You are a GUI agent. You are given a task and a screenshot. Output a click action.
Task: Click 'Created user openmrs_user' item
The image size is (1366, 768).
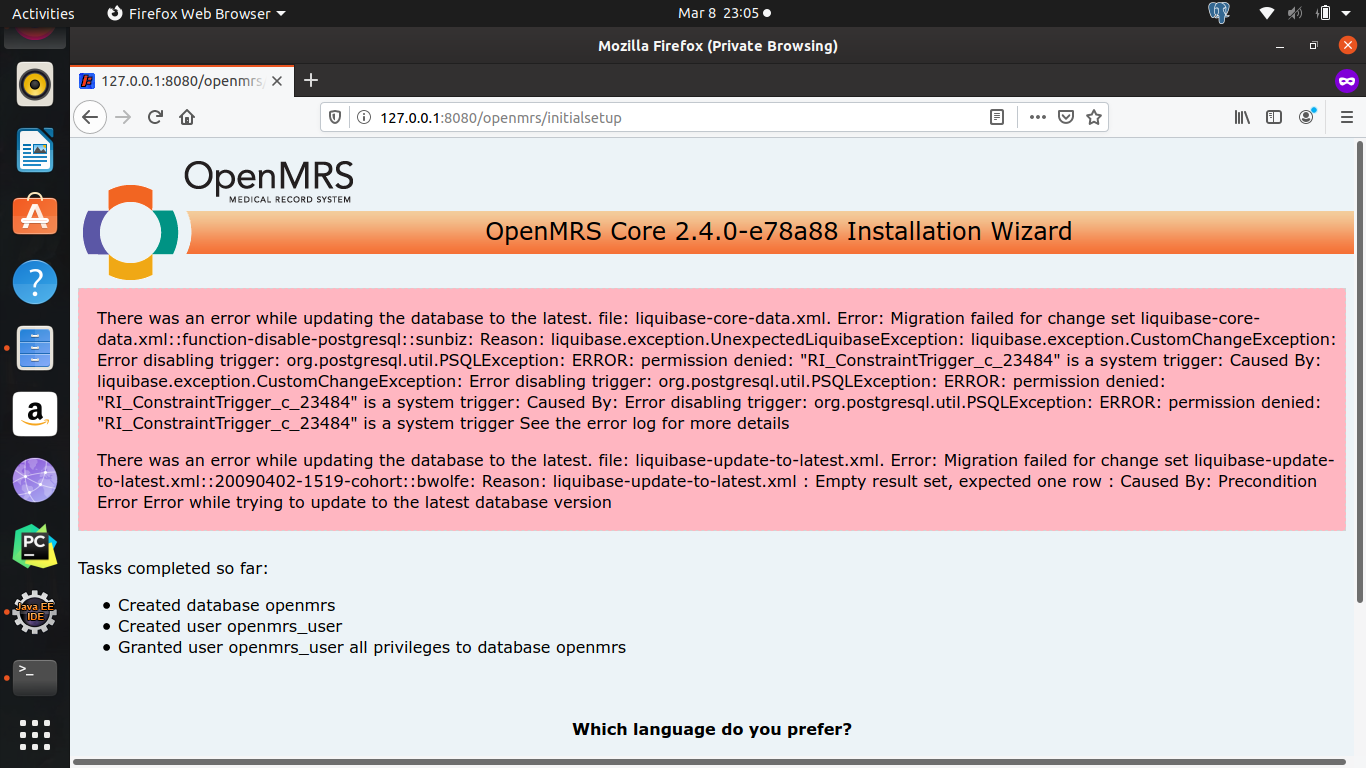[230, 626]
